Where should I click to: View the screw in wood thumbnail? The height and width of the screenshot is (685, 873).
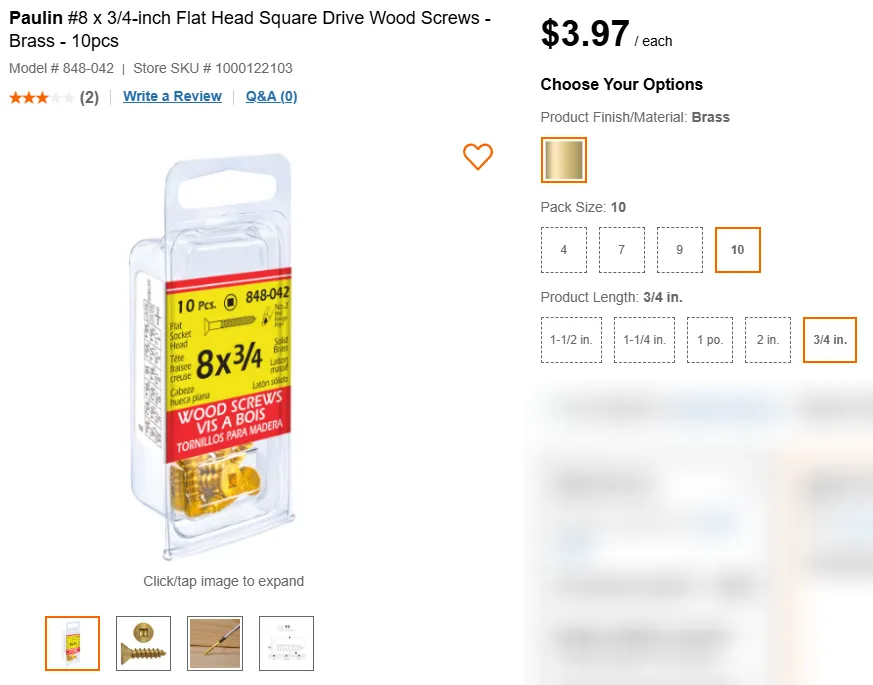215,643
